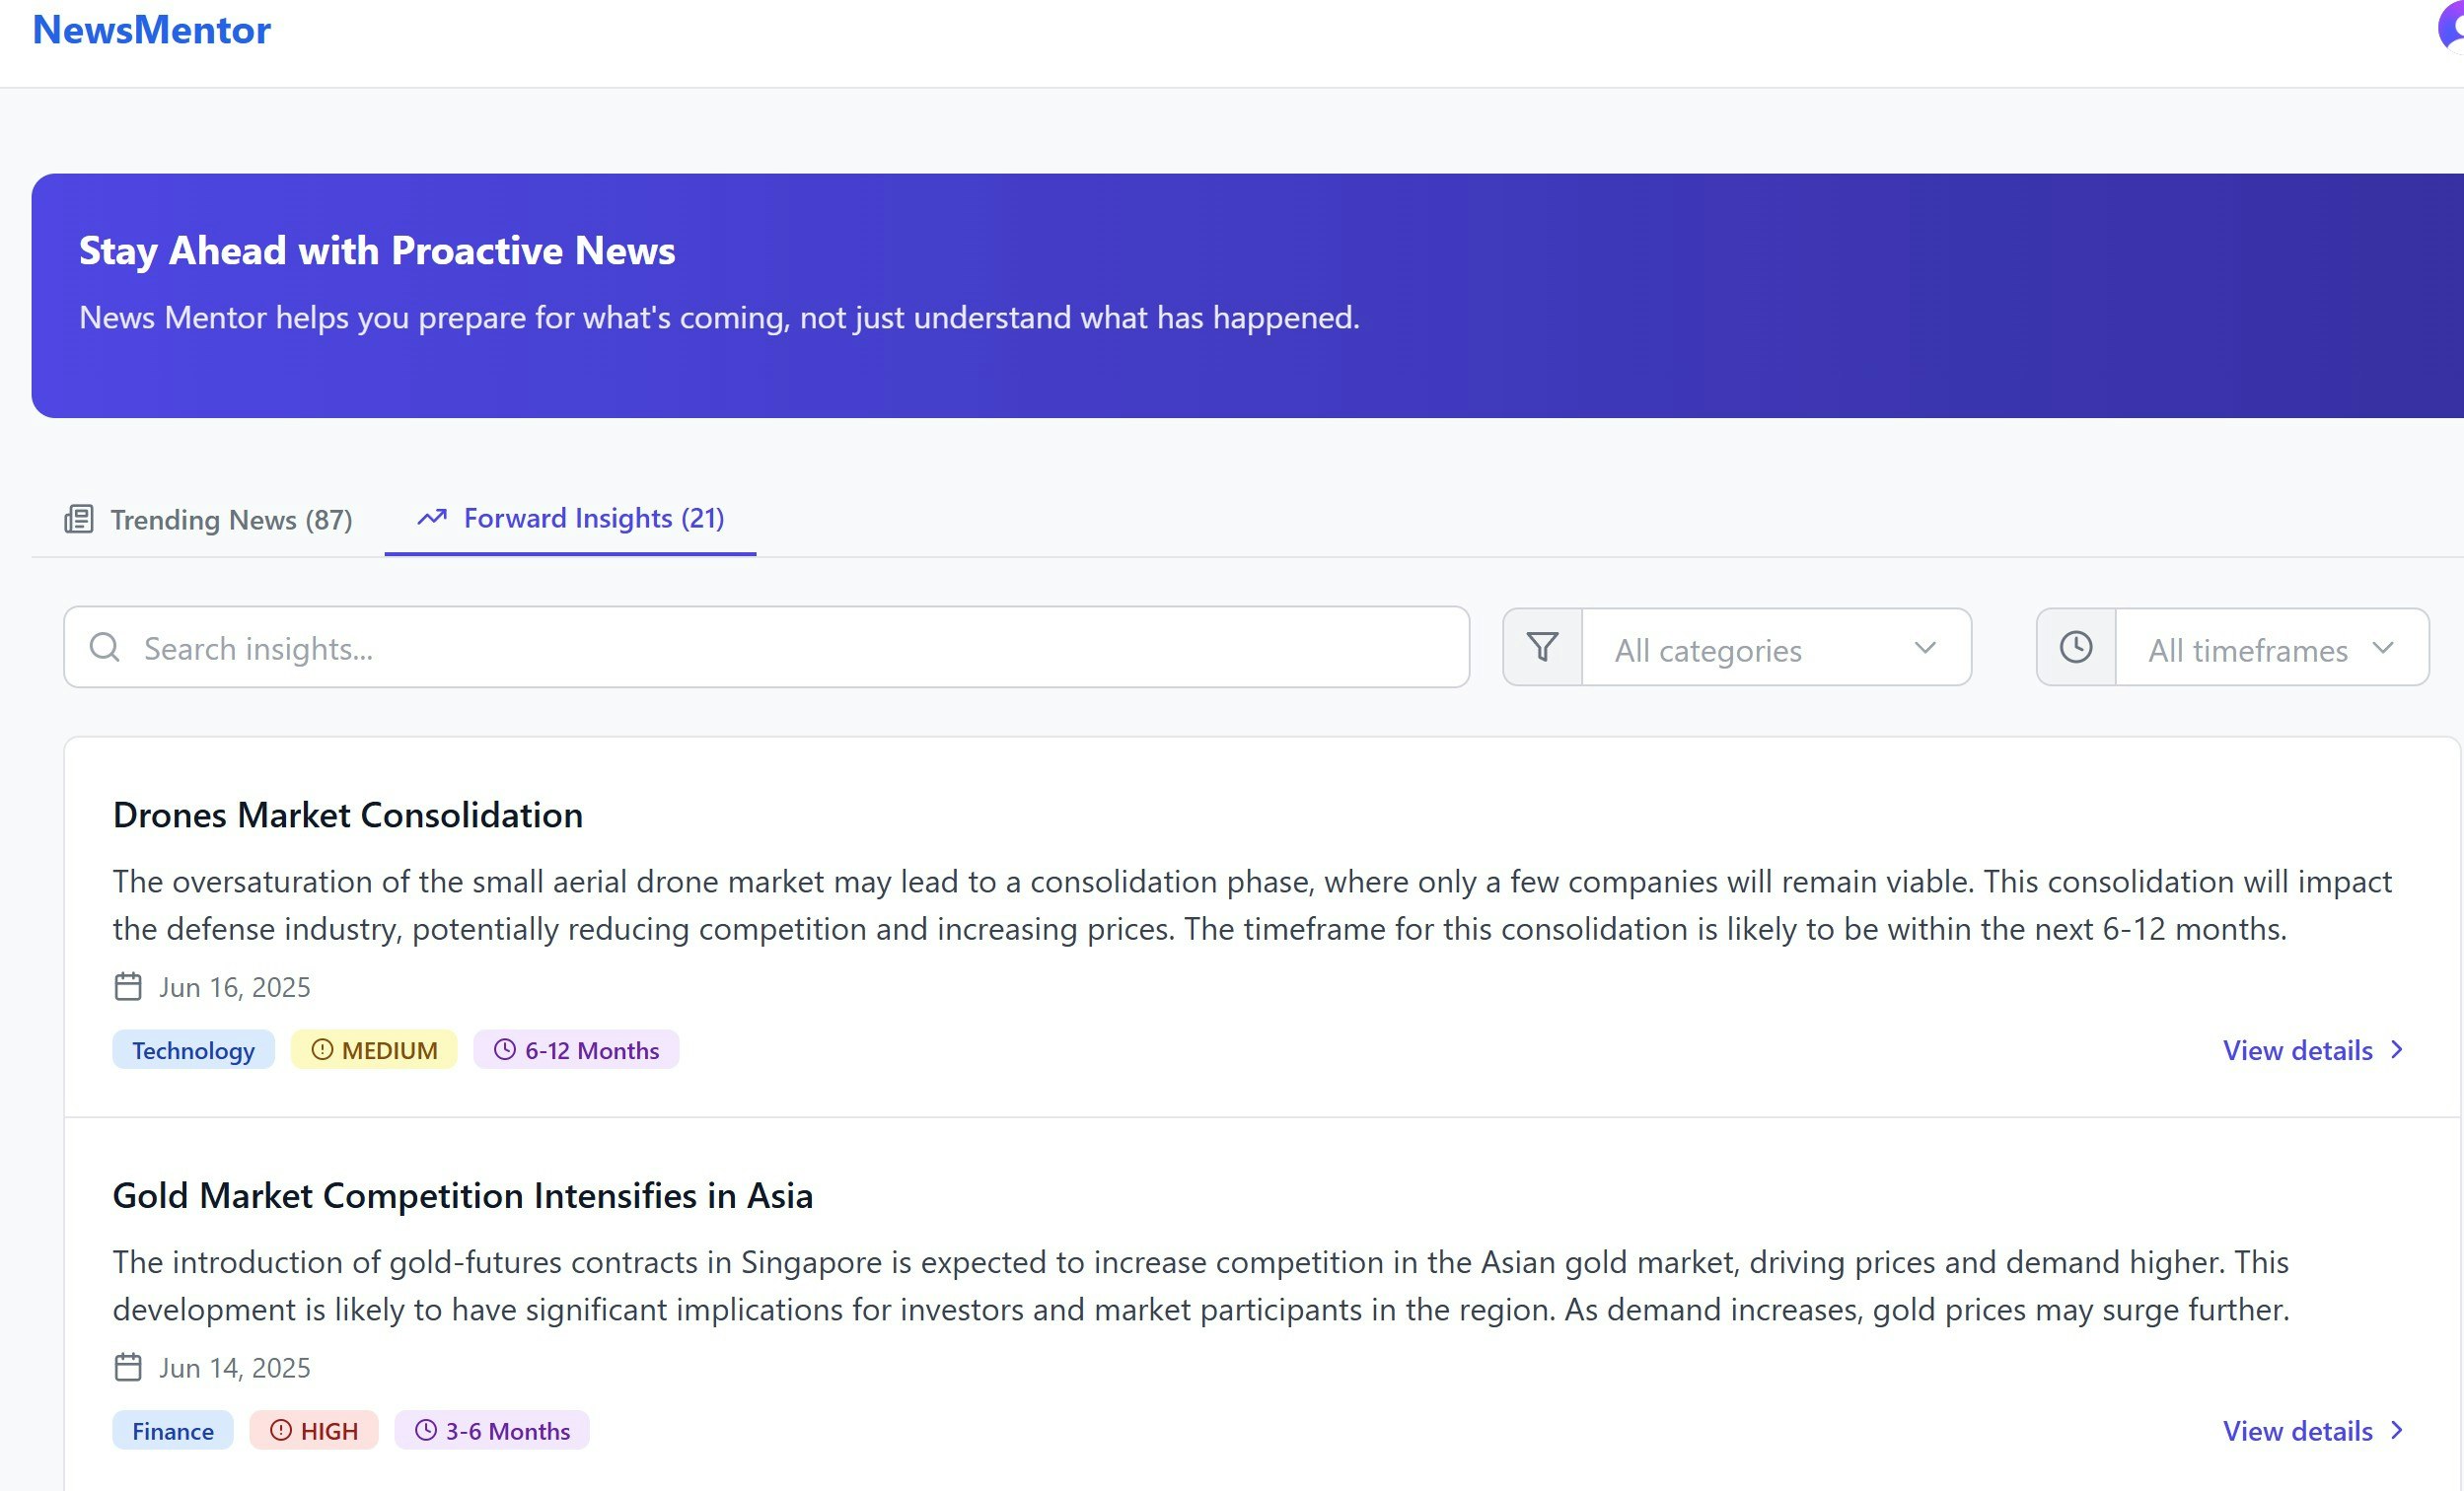Click the calendar icon next to Jun 16, 2025
Image resolution: width=2464 pixels, height=1491 pixels.
[x=128, y=986]
